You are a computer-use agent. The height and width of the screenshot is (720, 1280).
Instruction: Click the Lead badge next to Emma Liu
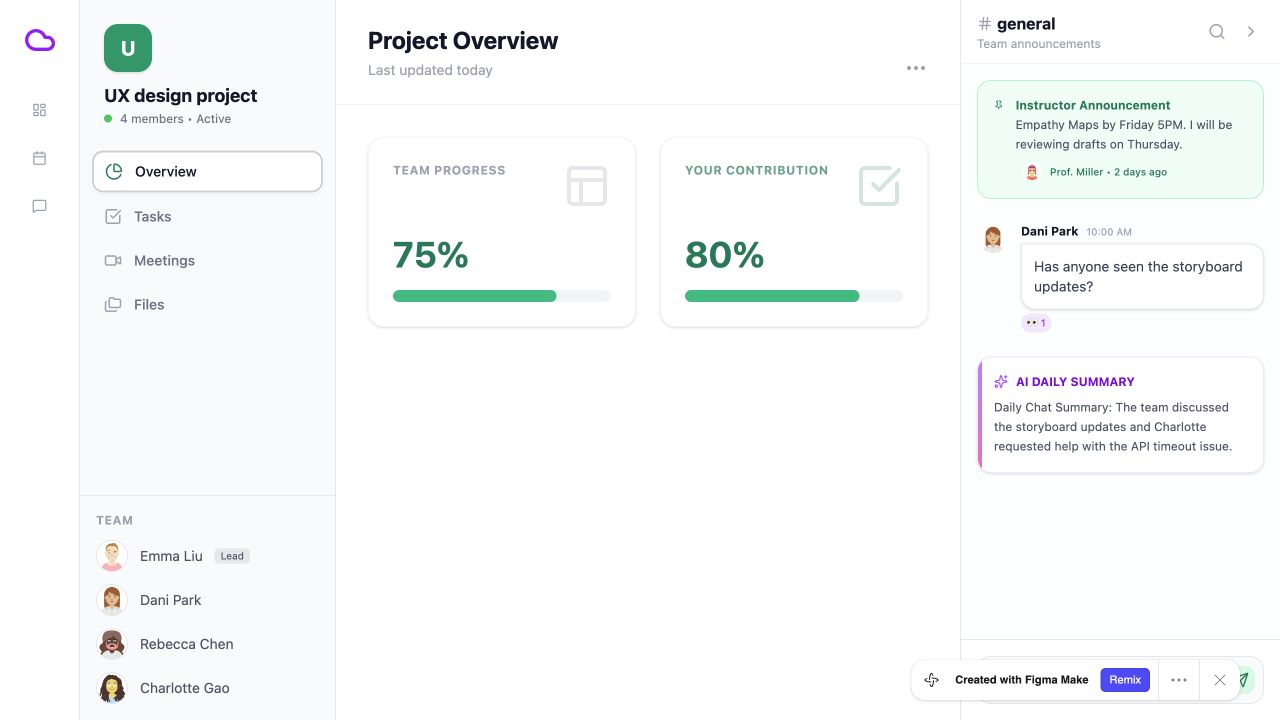232,556
